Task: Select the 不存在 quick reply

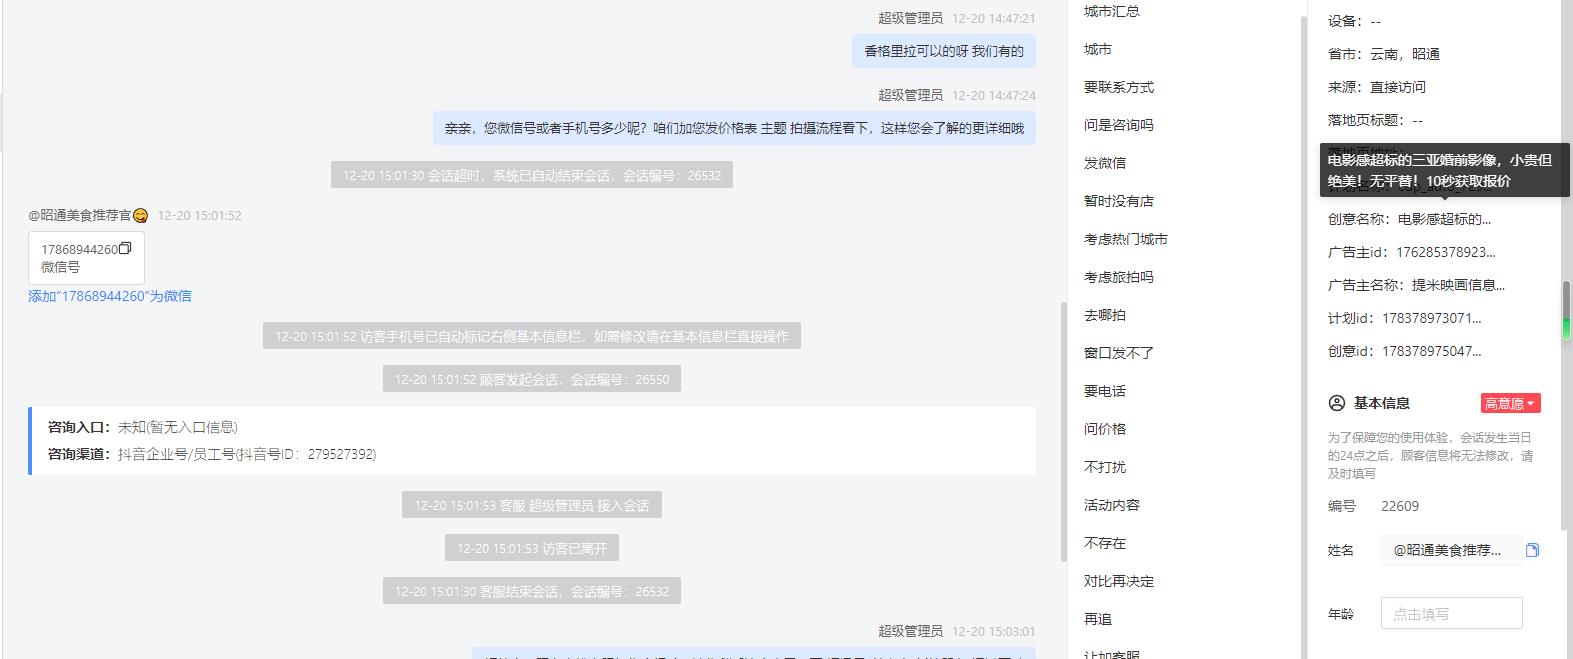Action: [x=1105, y=543]
